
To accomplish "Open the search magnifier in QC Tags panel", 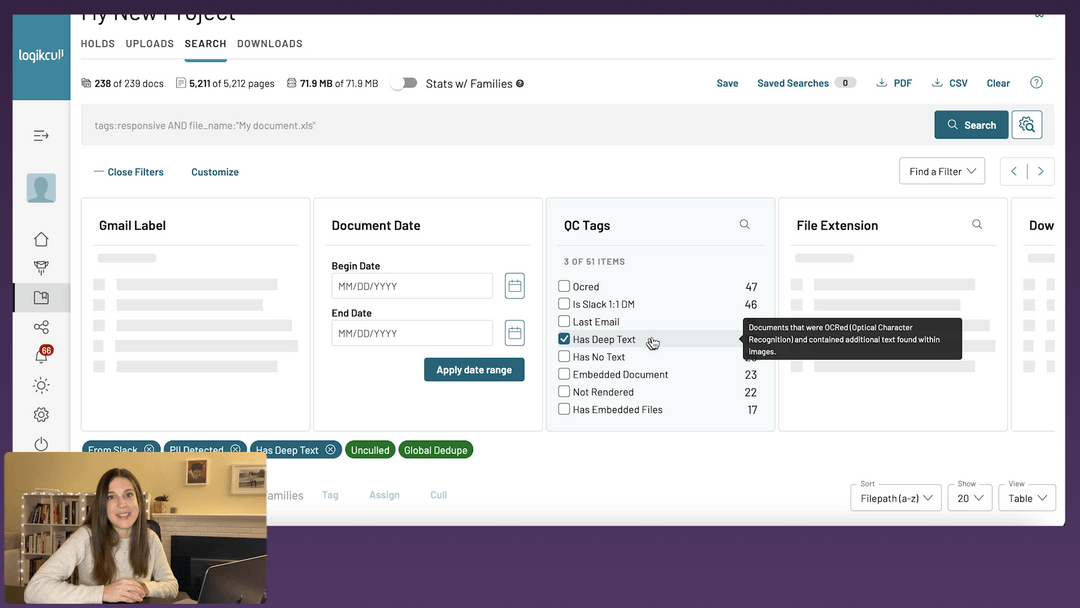I will (x=744, y=224).
